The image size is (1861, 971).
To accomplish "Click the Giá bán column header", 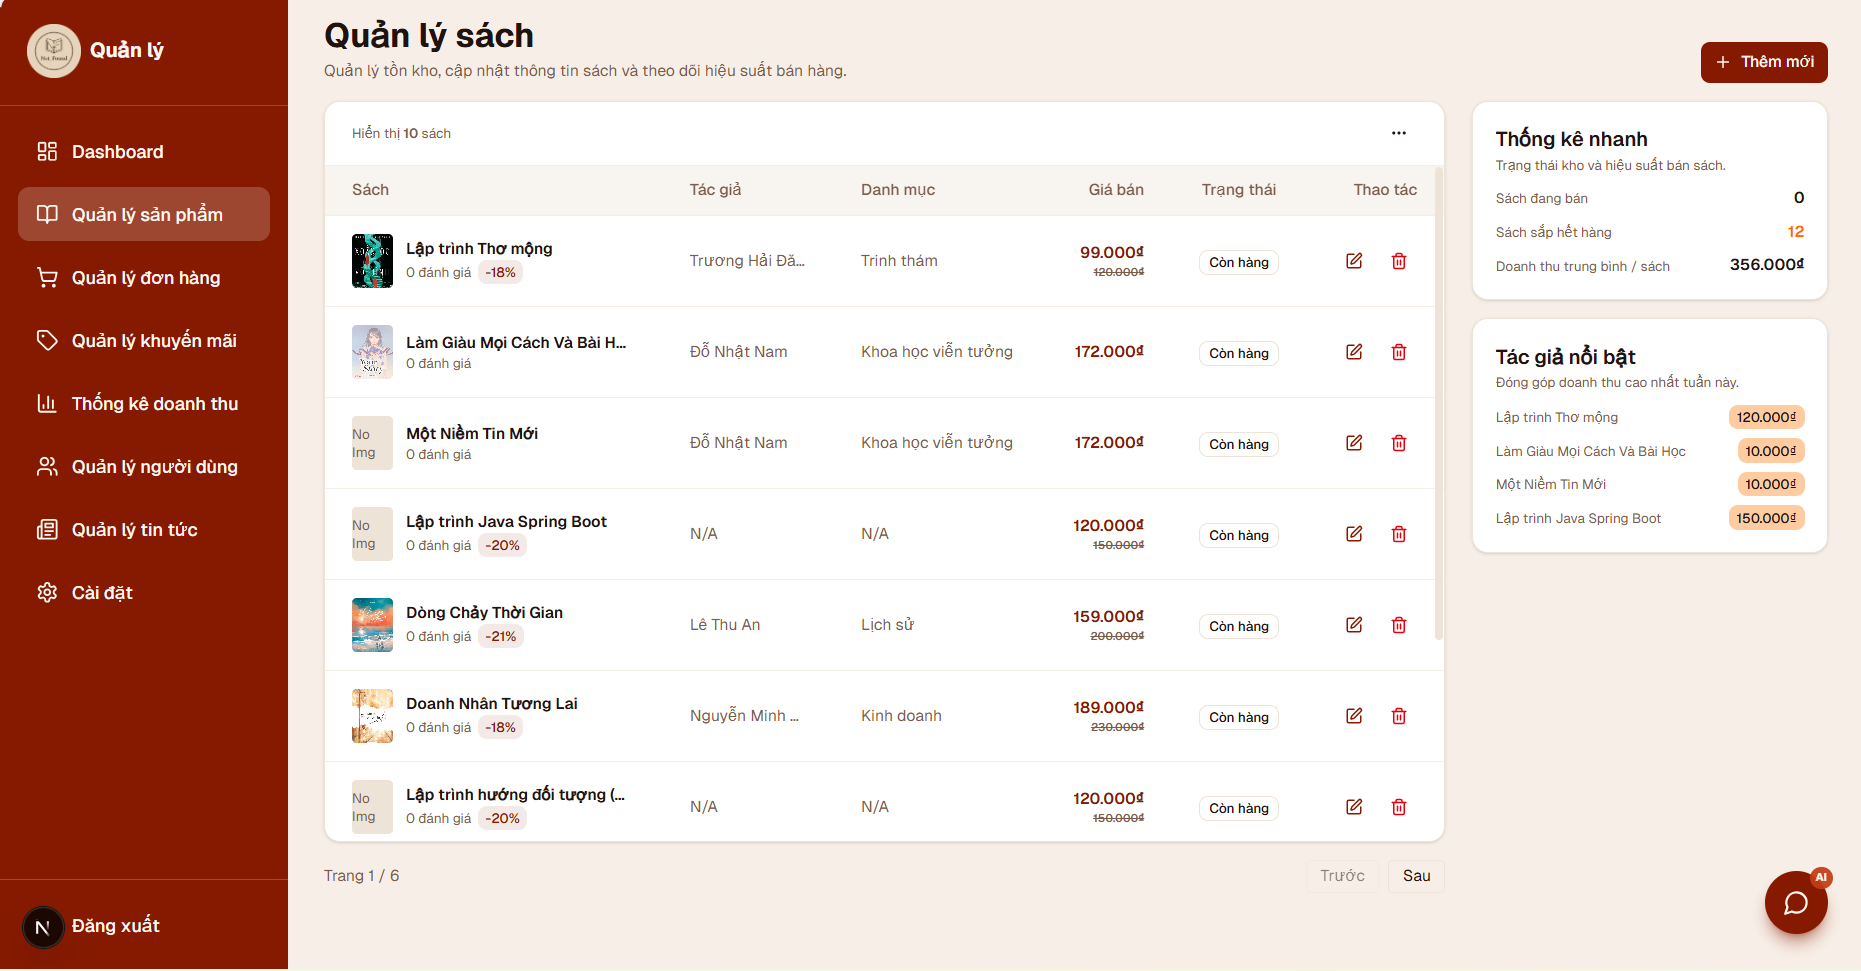I will click(x=1116, y=190).
